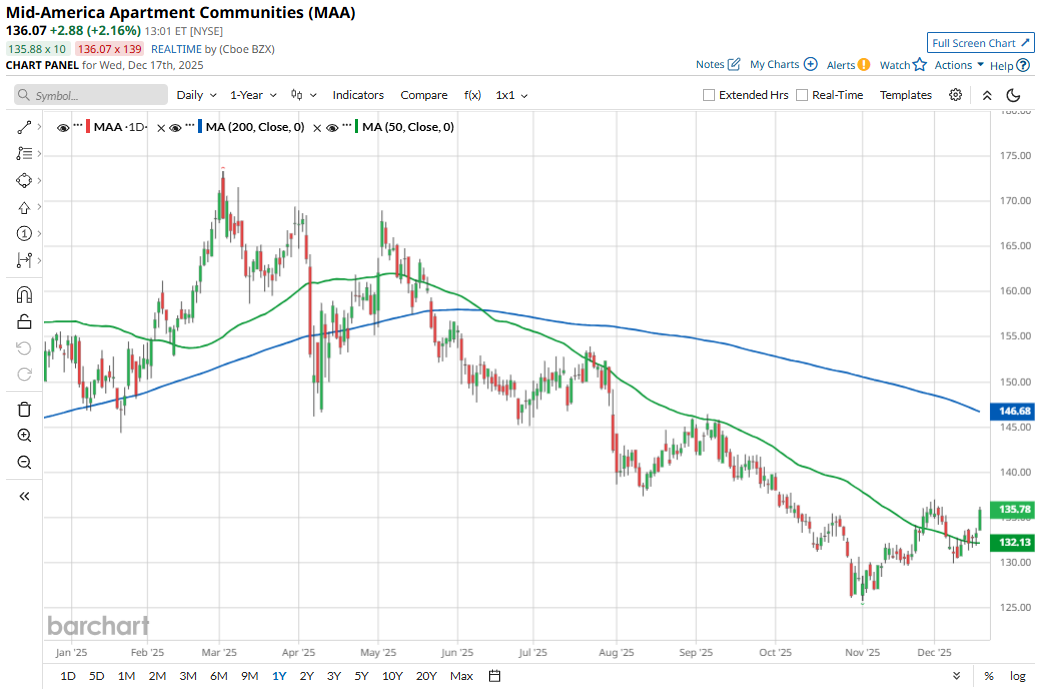The height and width of the screenshot is (697, 1046).
Task: Open the Compare menu
Action: coord(424,95)
